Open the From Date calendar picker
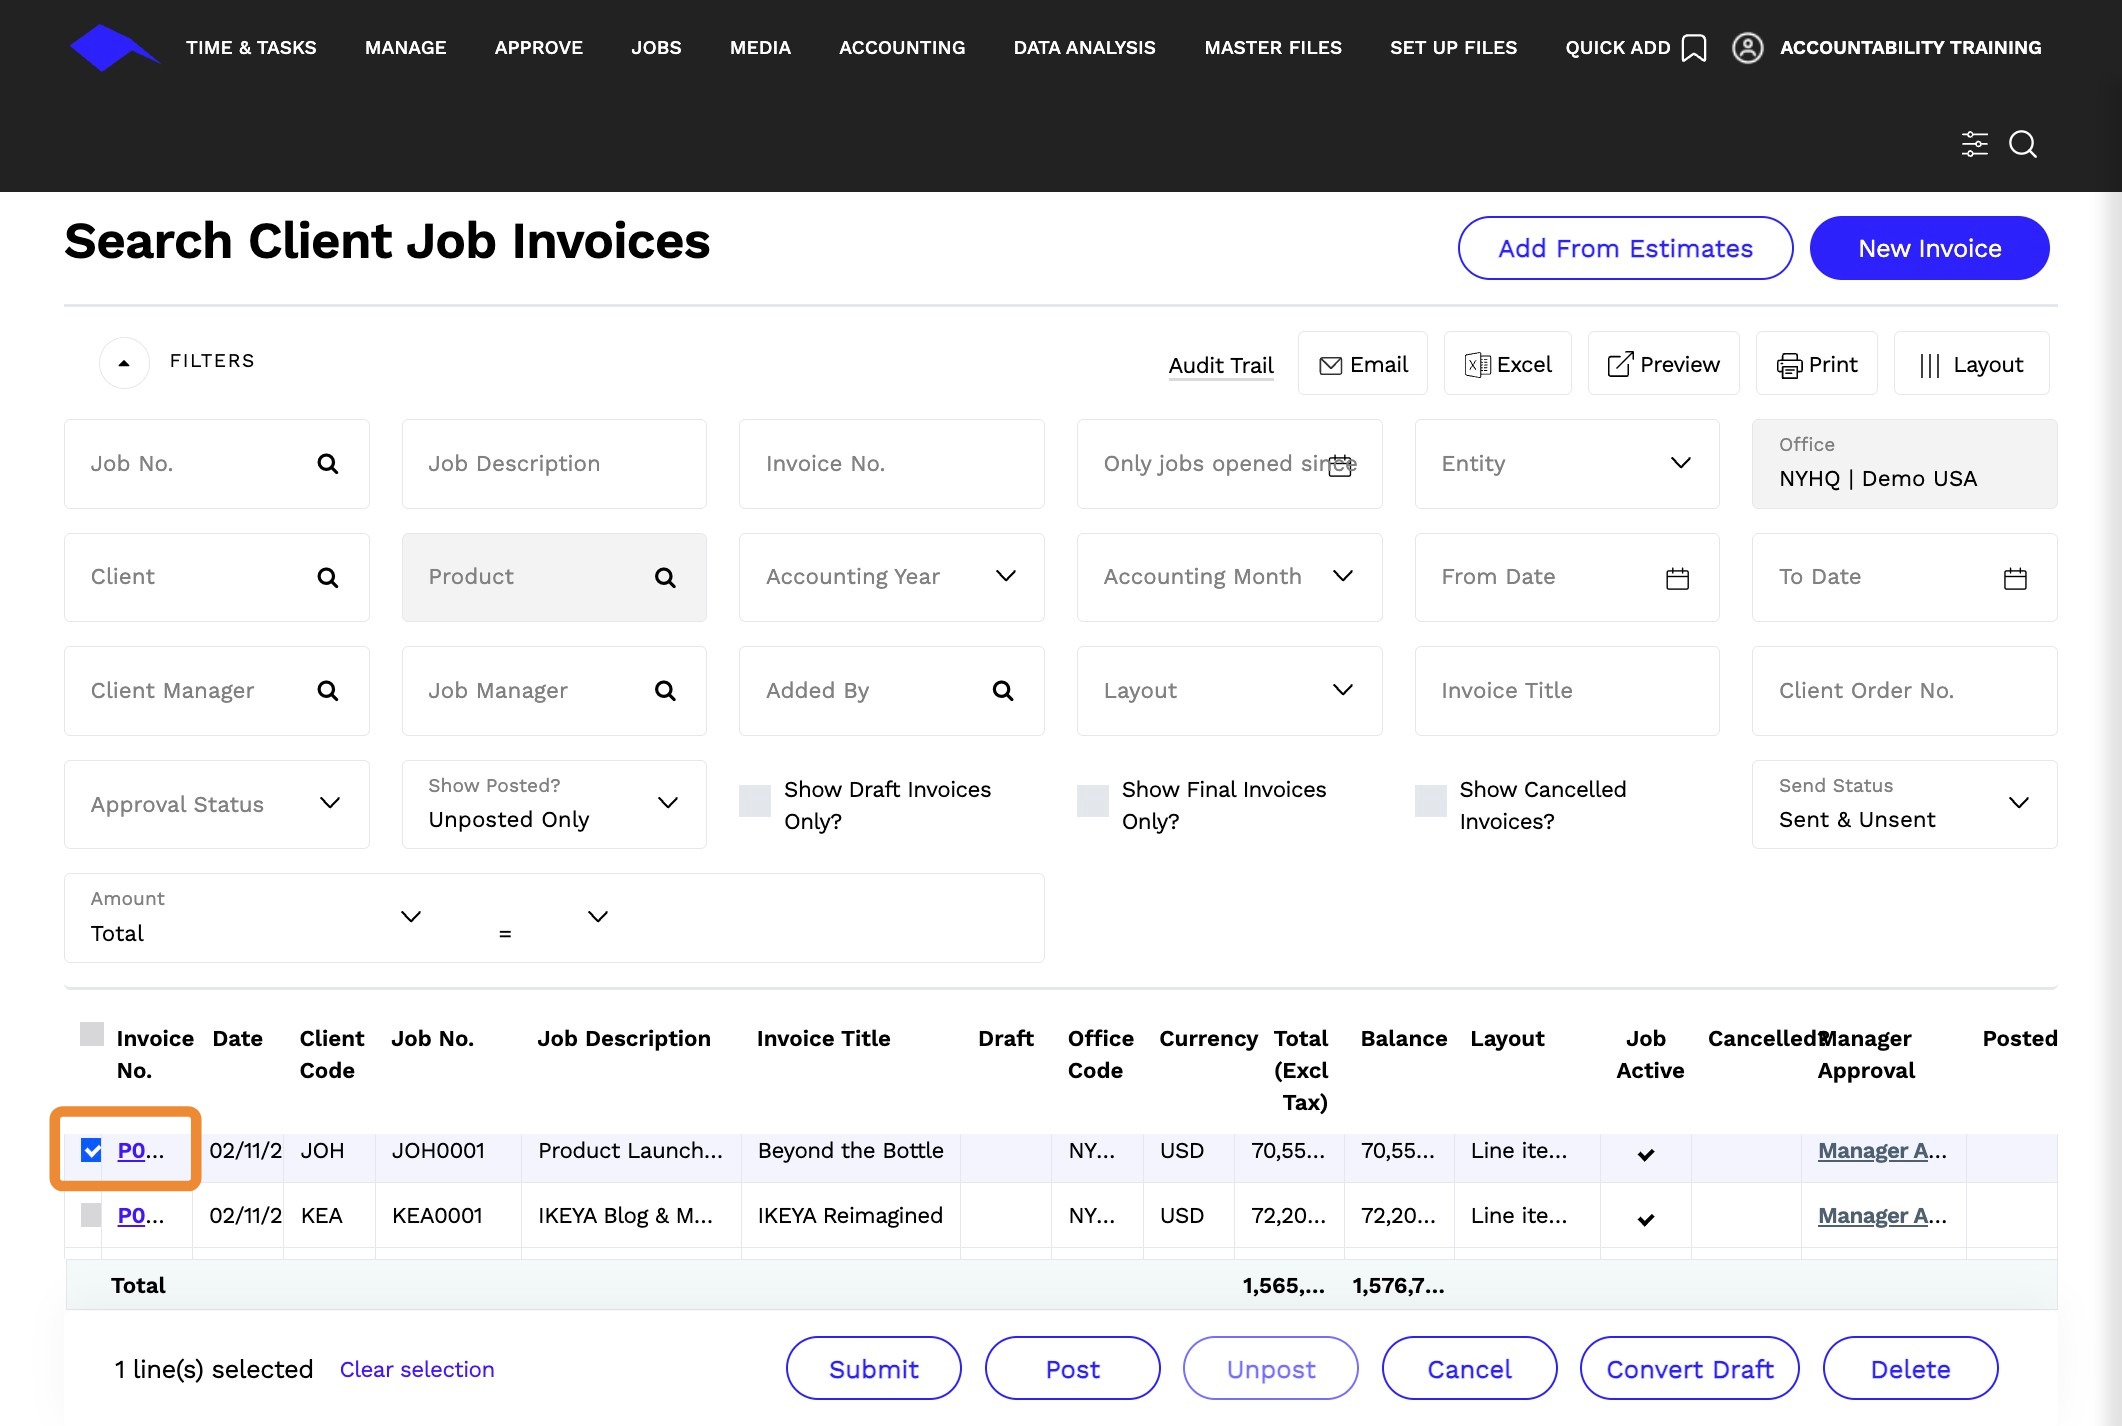The width and height of the screenshot is (2122, 1426). pyautogui.click(x=1677, y=578)
